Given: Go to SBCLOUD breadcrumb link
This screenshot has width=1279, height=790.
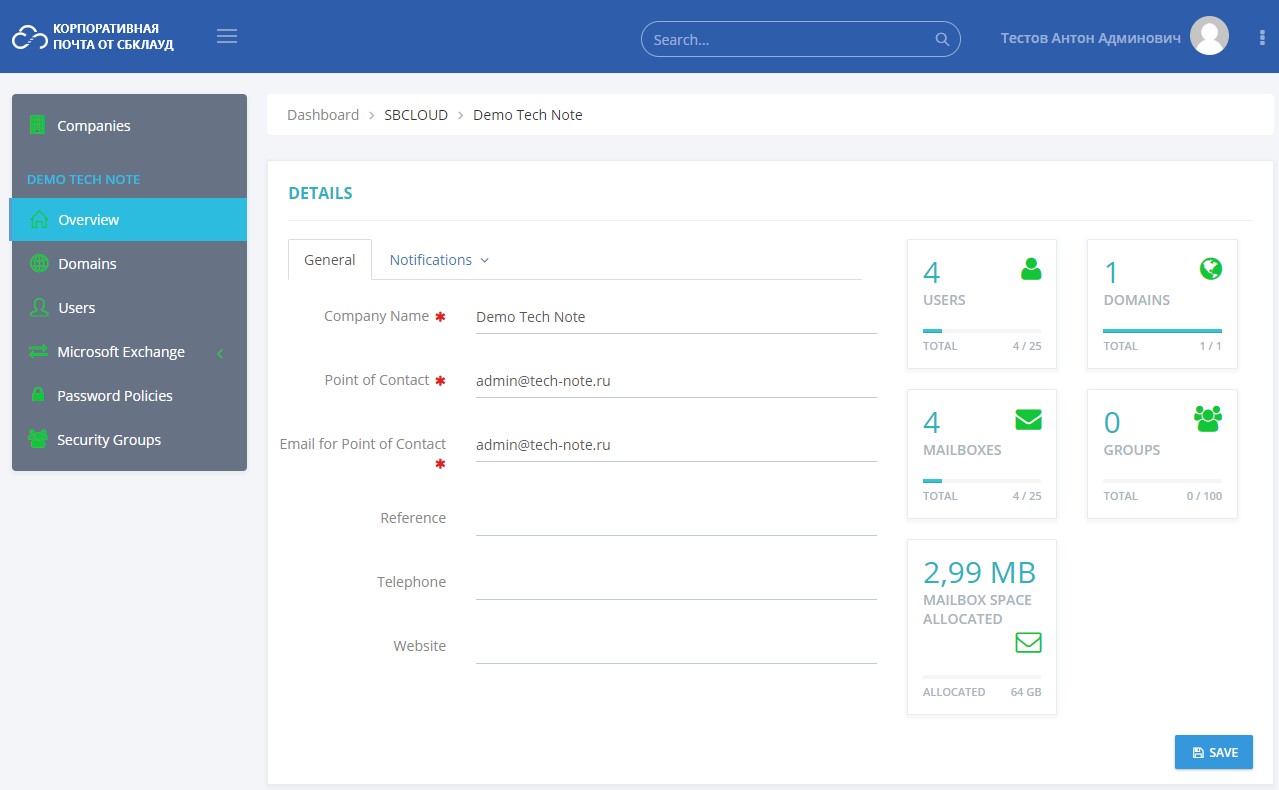Looking at the screenshot, I should pos(416,114).
